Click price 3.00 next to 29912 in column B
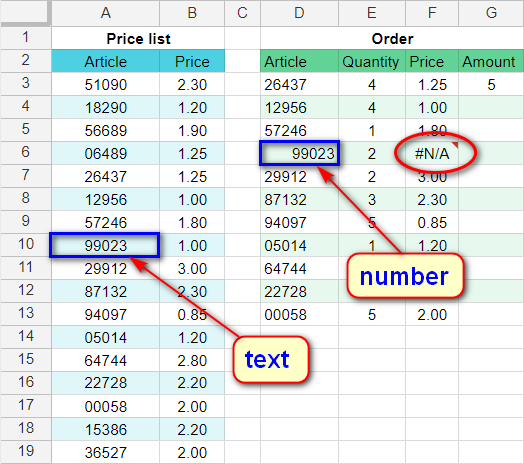Image resolution: width=524 pixels, height=464 pixels. coord(192,268)
